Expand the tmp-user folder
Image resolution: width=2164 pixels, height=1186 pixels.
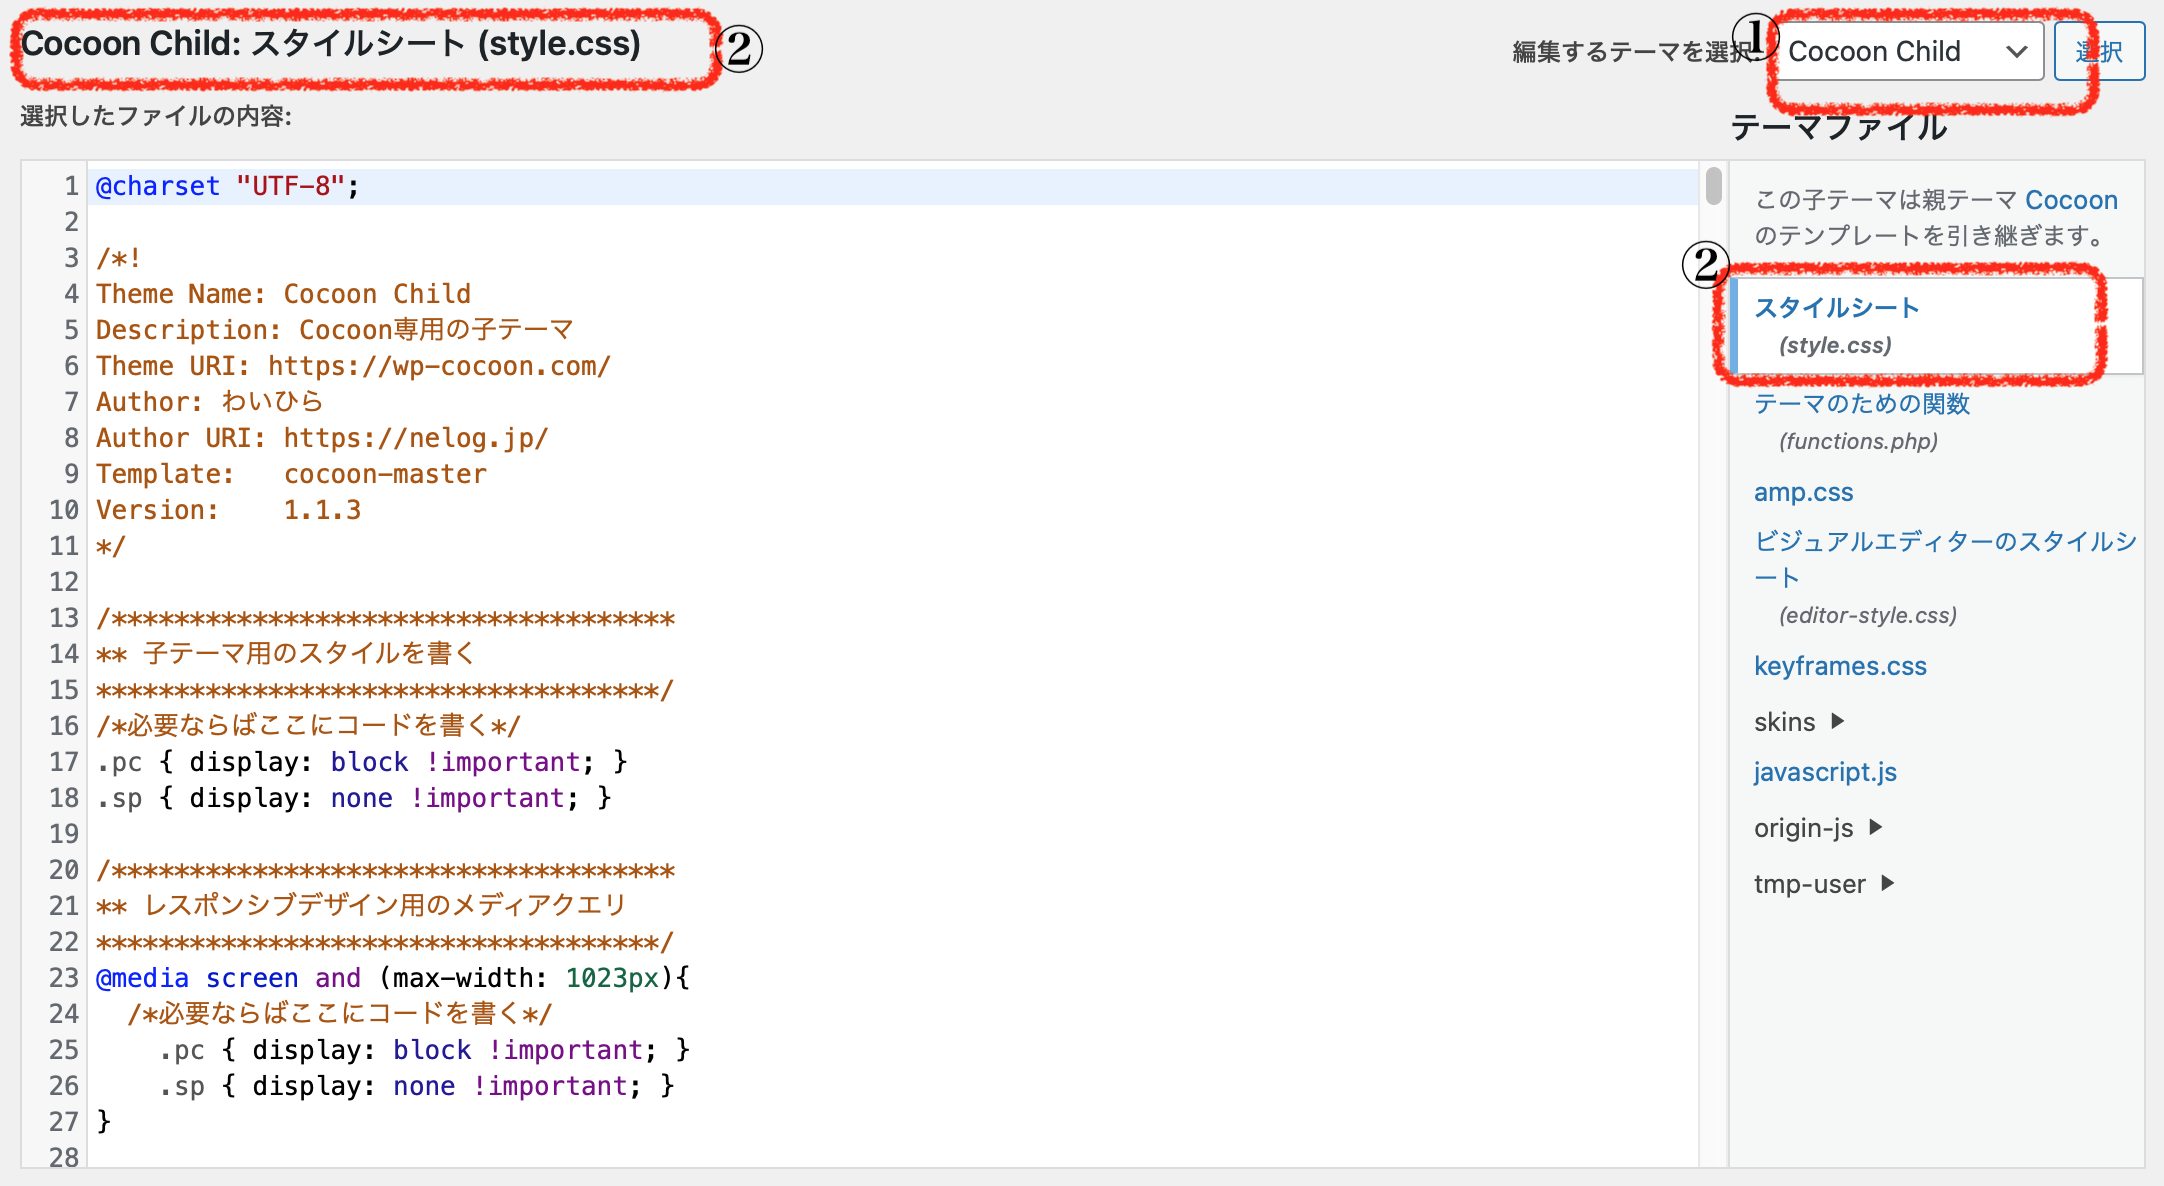click(x=1824, y=883)
